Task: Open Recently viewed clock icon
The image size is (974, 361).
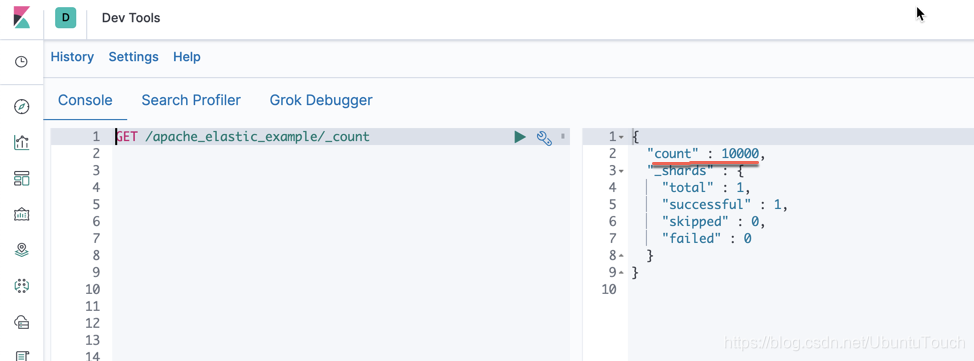Action: click(x=21, y=62)
